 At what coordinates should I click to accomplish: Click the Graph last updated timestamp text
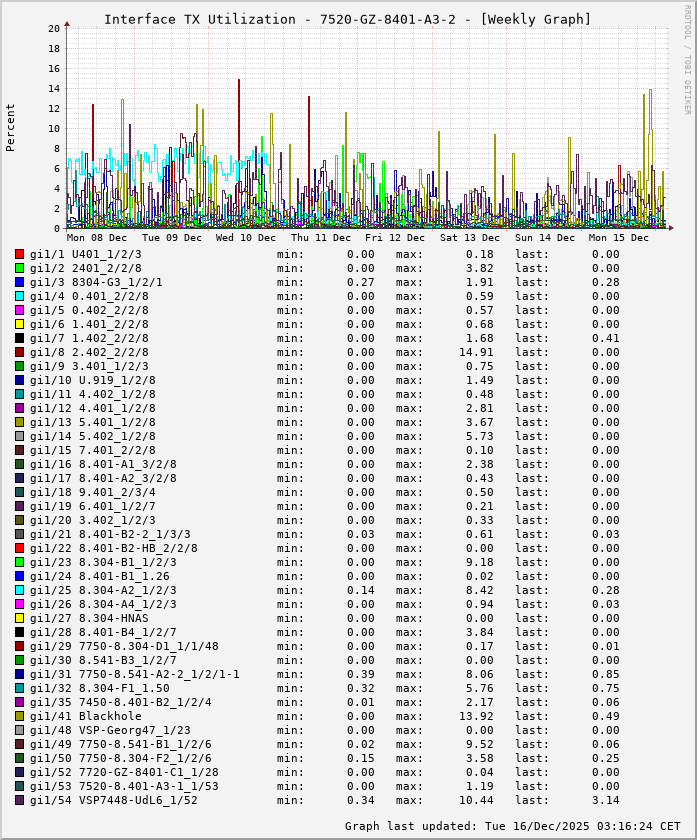click(x=513, y=826)
